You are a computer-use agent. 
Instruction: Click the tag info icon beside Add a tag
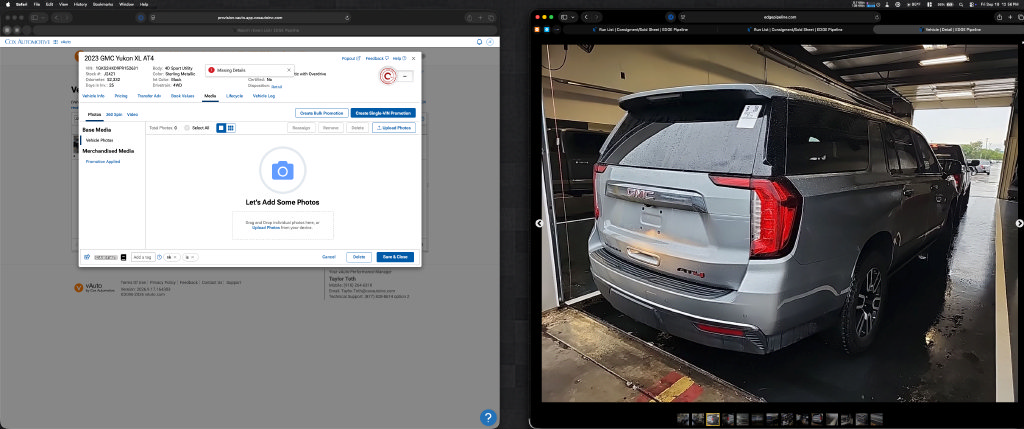159,257
